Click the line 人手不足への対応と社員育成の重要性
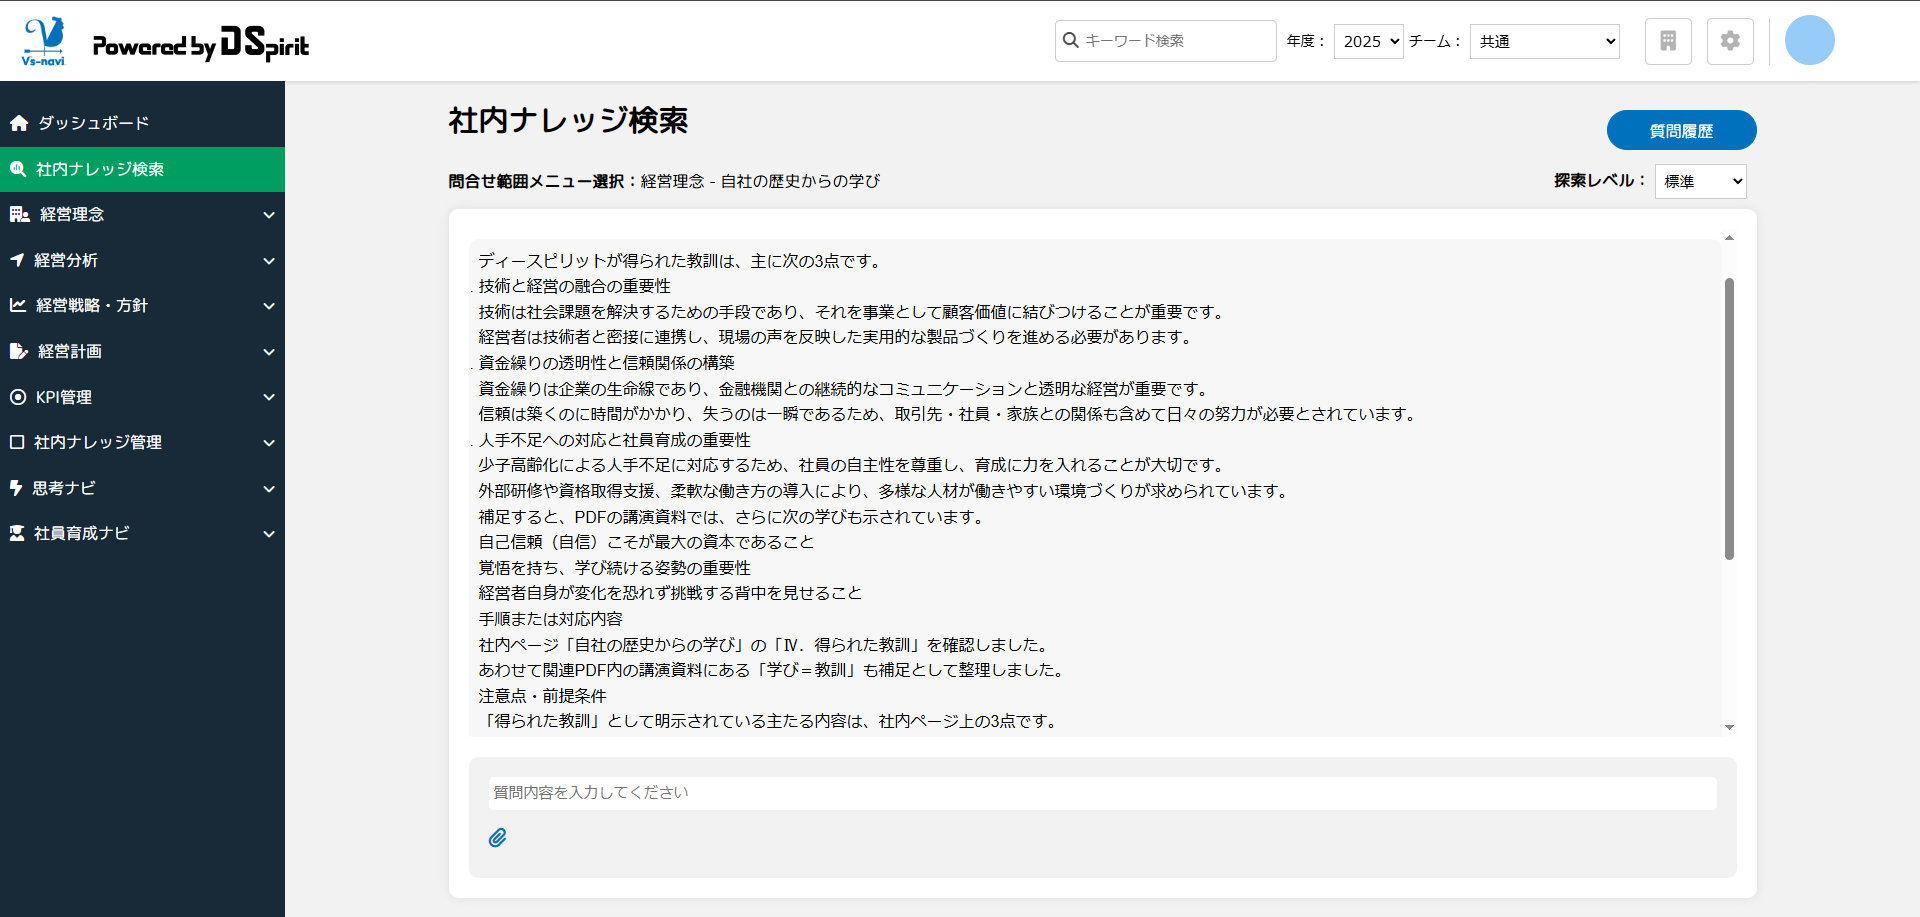Screen dimensions: 1920x917 [615, 440]
